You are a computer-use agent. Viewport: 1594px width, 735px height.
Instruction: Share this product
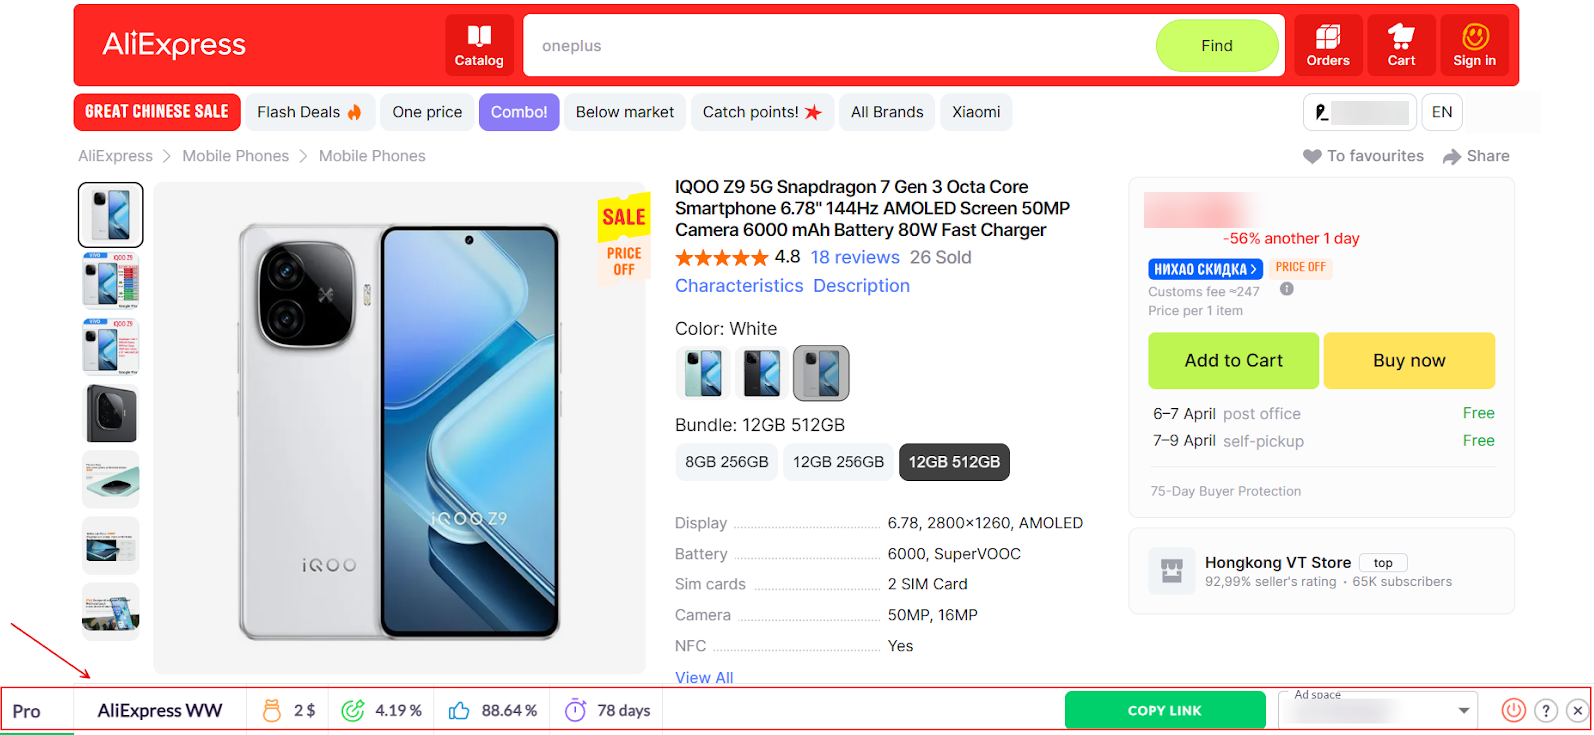click(x=1476, y=156)
